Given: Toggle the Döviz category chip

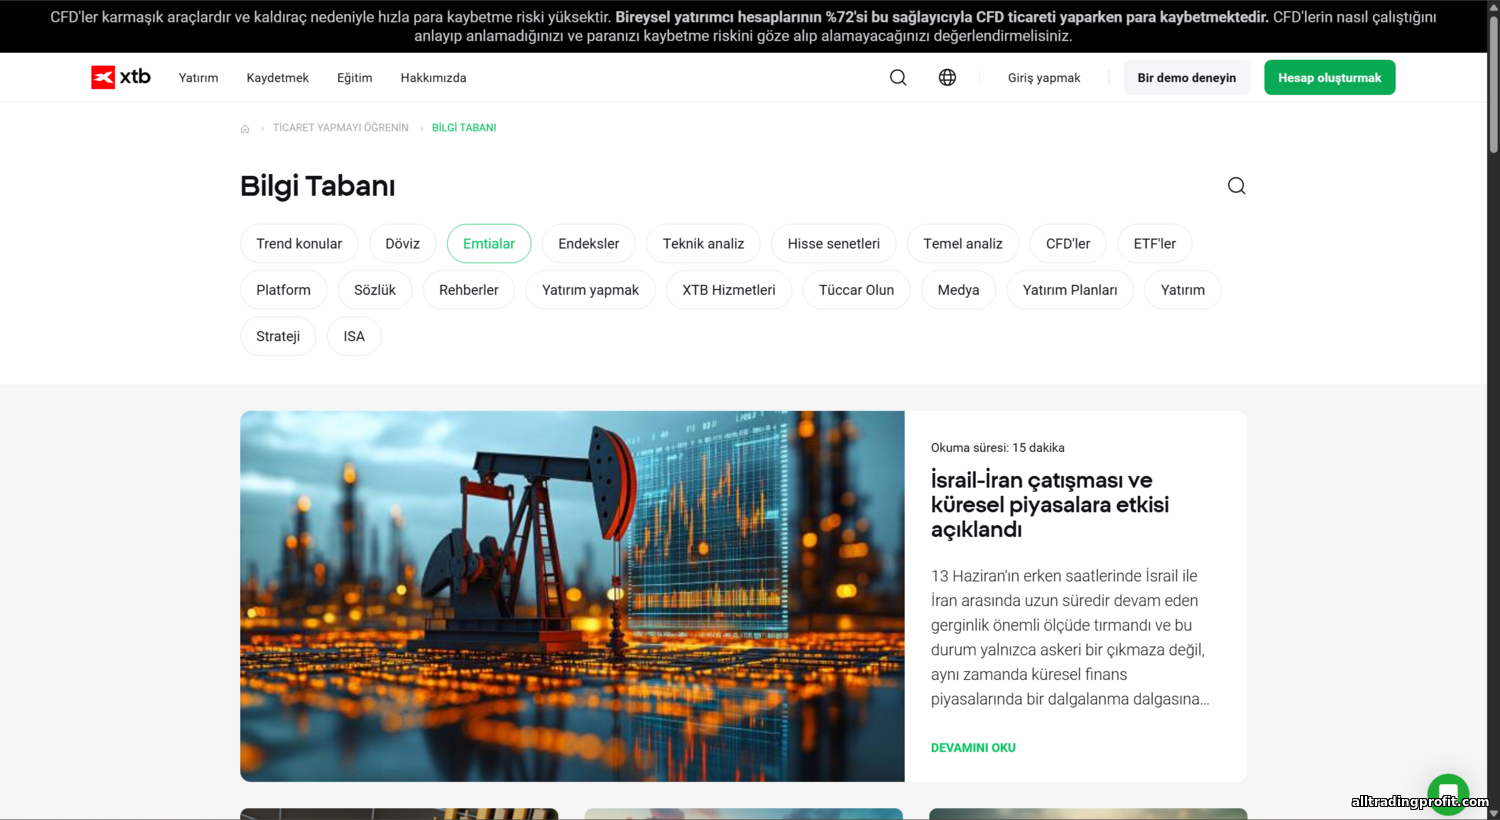Looking at the screenshot, I should (x=402, y=244).
